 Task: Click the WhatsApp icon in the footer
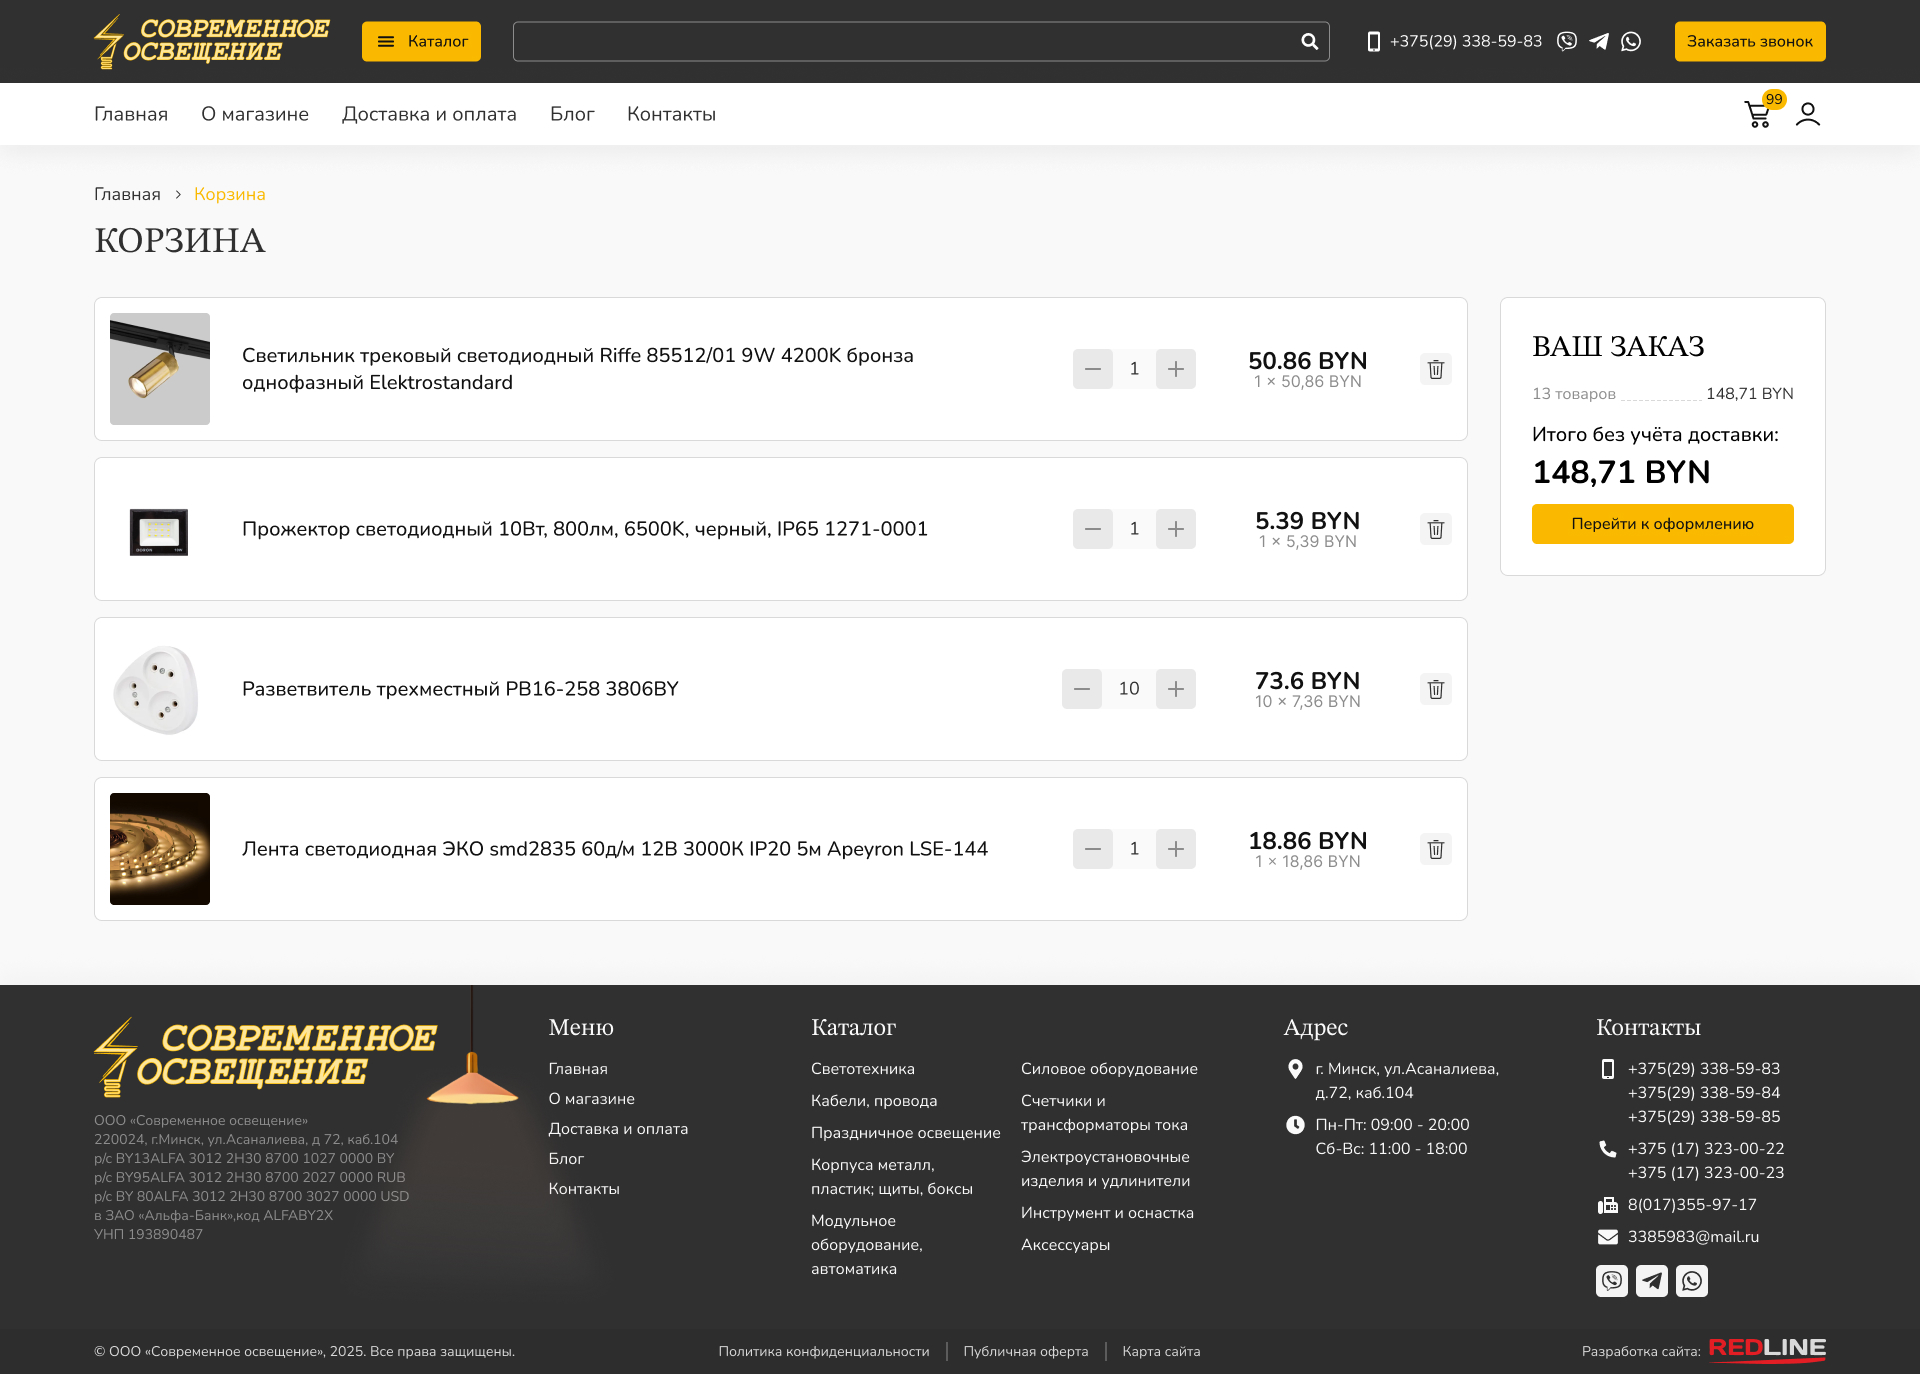1691,1280
